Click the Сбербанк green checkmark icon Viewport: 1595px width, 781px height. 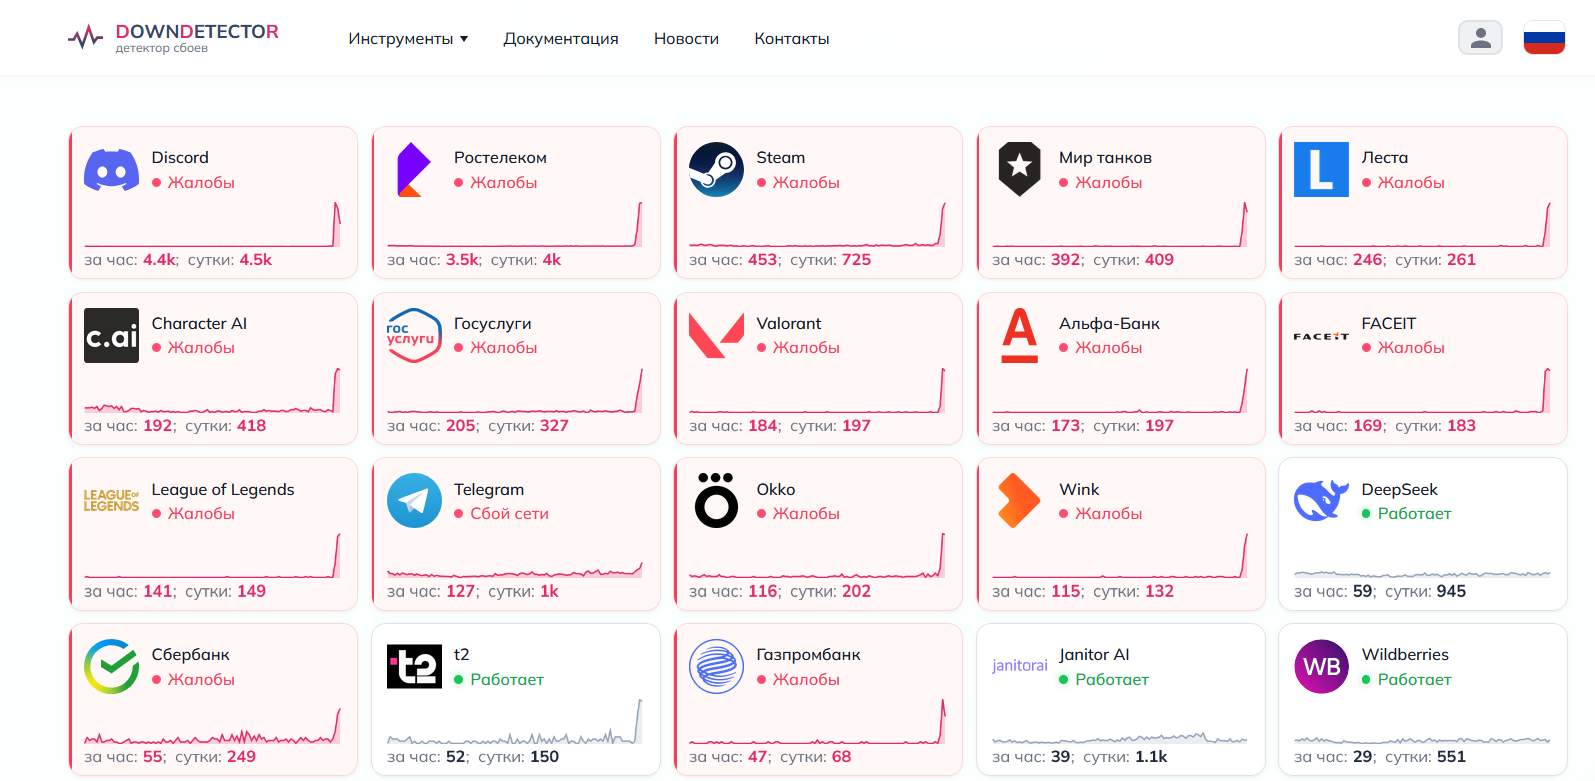click(x=112, y=667)
